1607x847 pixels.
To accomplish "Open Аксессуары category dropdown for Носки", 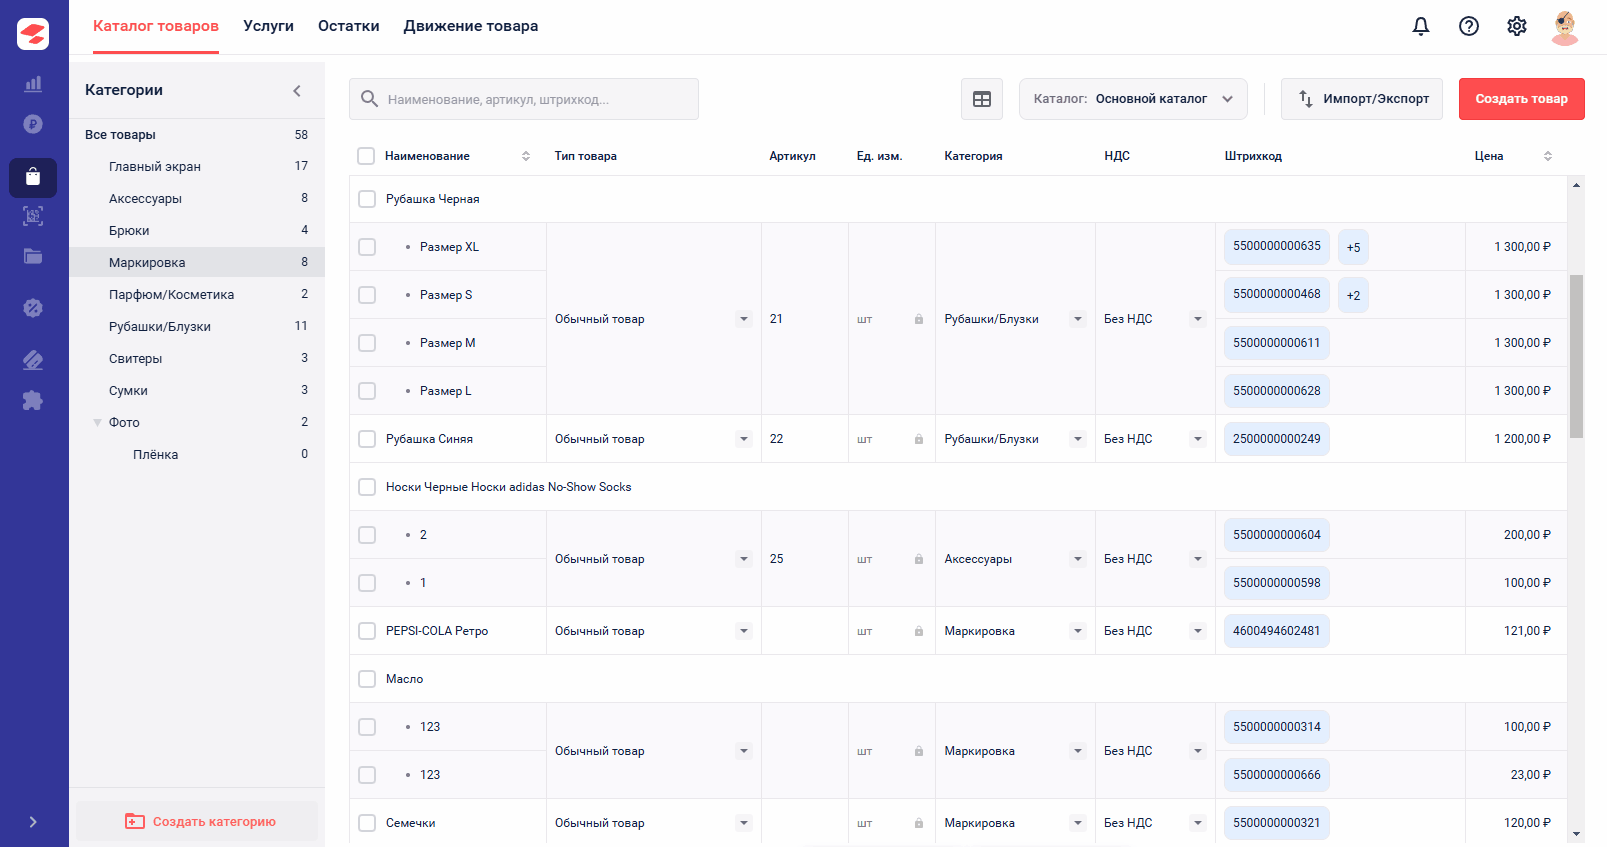I will coord(1078,559).
